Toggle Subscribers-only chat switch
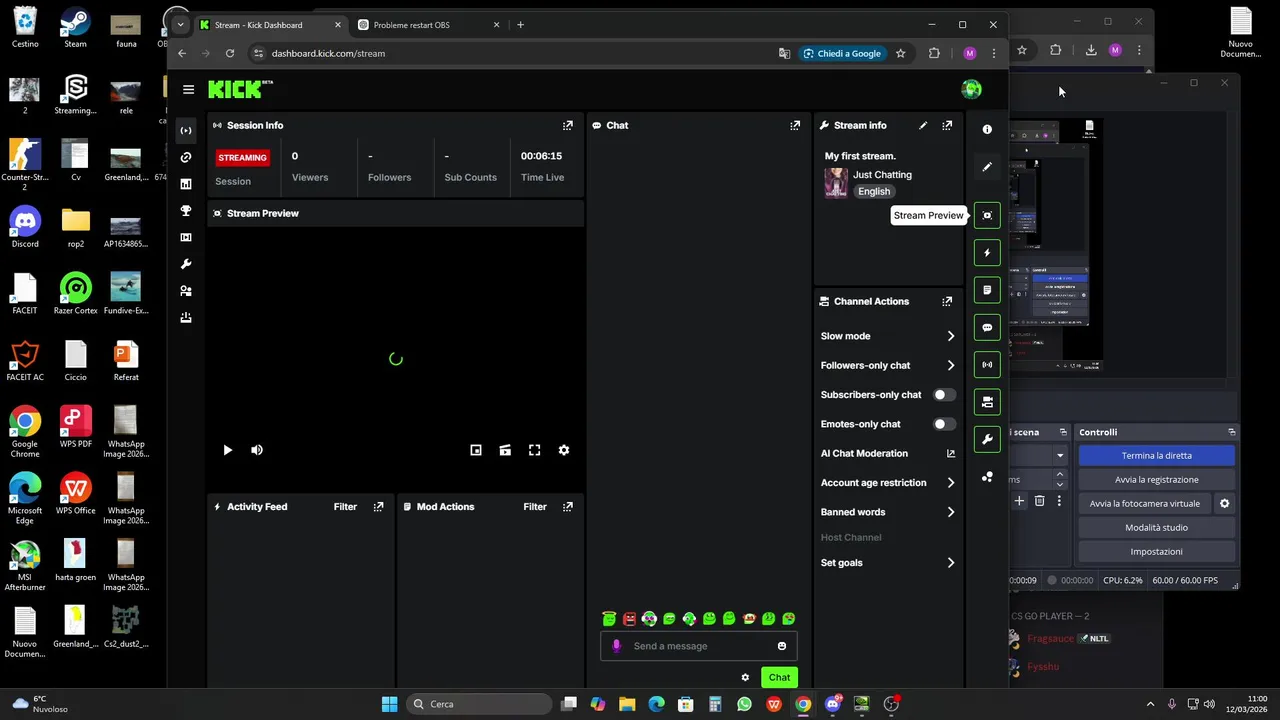The width and height of the screenshot is (1280, 720). coord(944,395)
